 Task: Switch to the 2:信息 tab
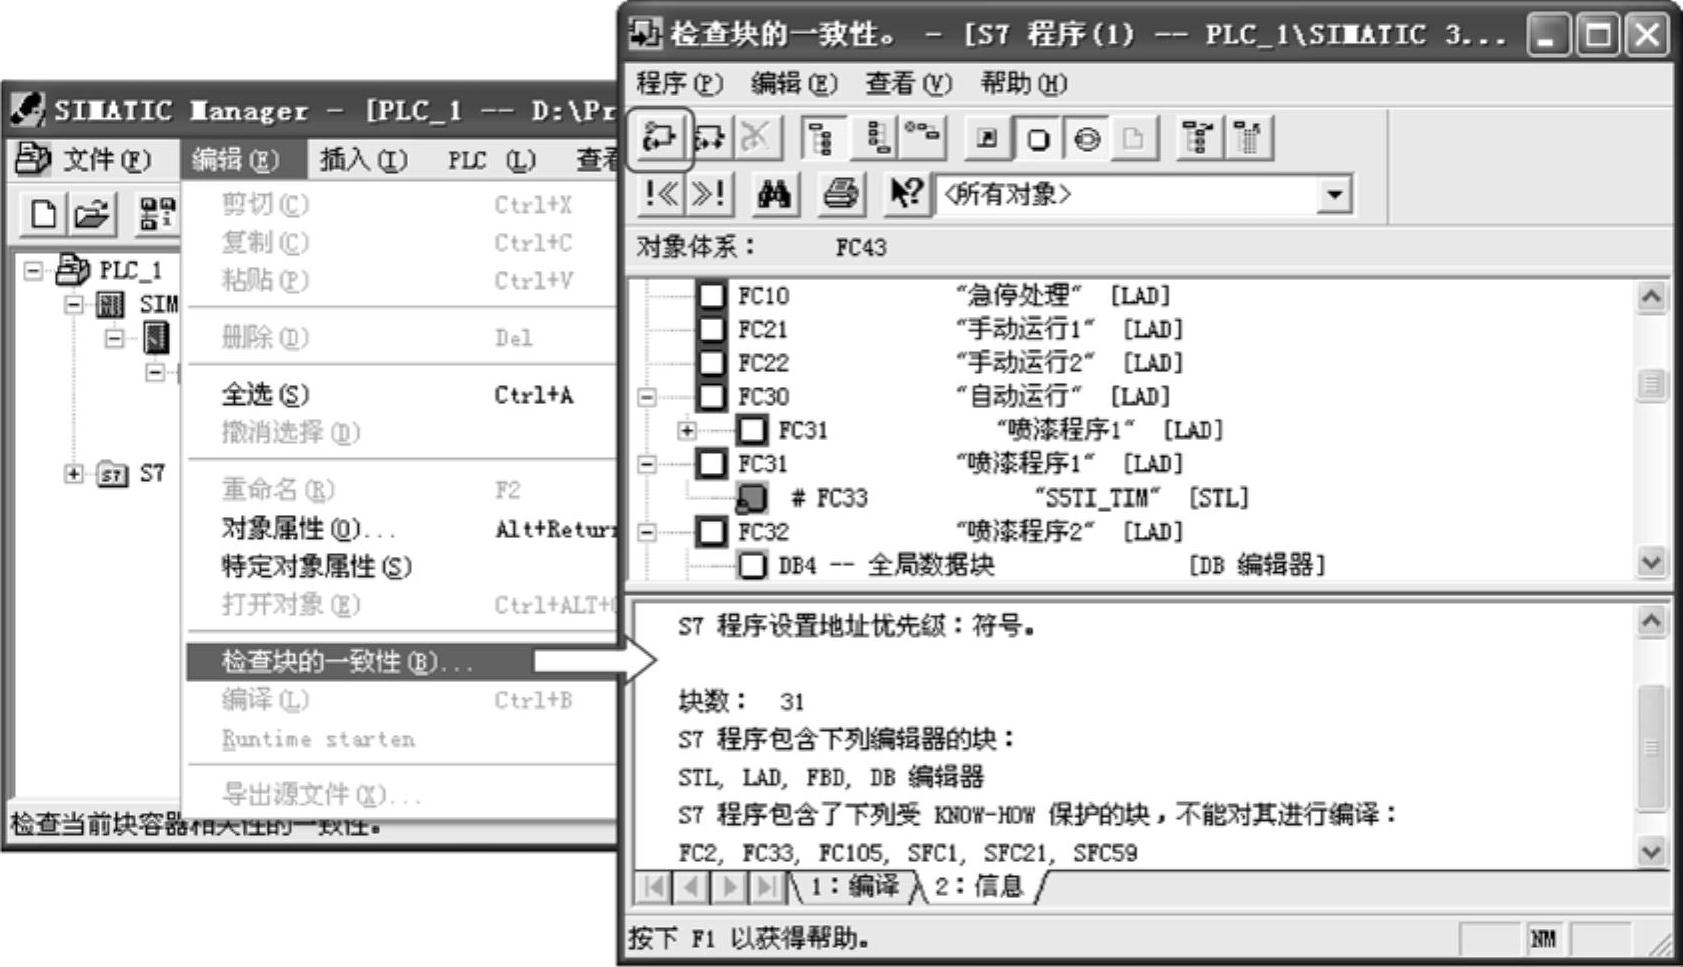click(x=980, y=887)
